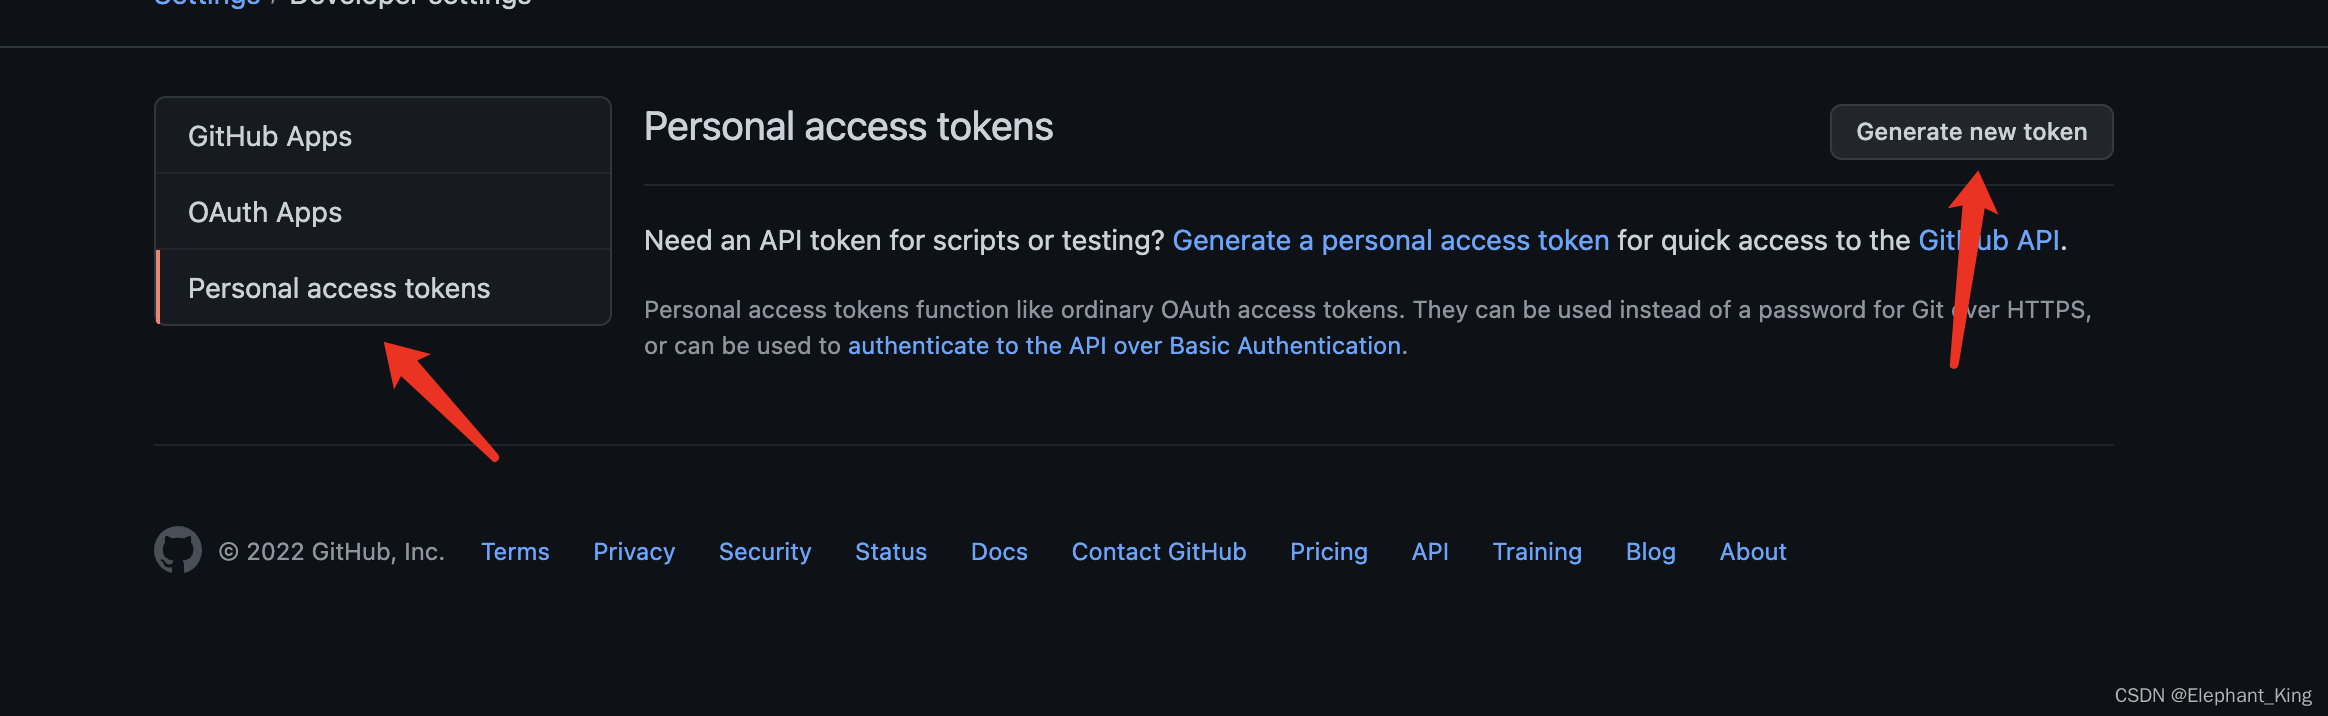The width and height of the screenshot is (2328, 716).
Task: Open authenticate to the API over Basic Authentication link
Action: [1124, 346]
